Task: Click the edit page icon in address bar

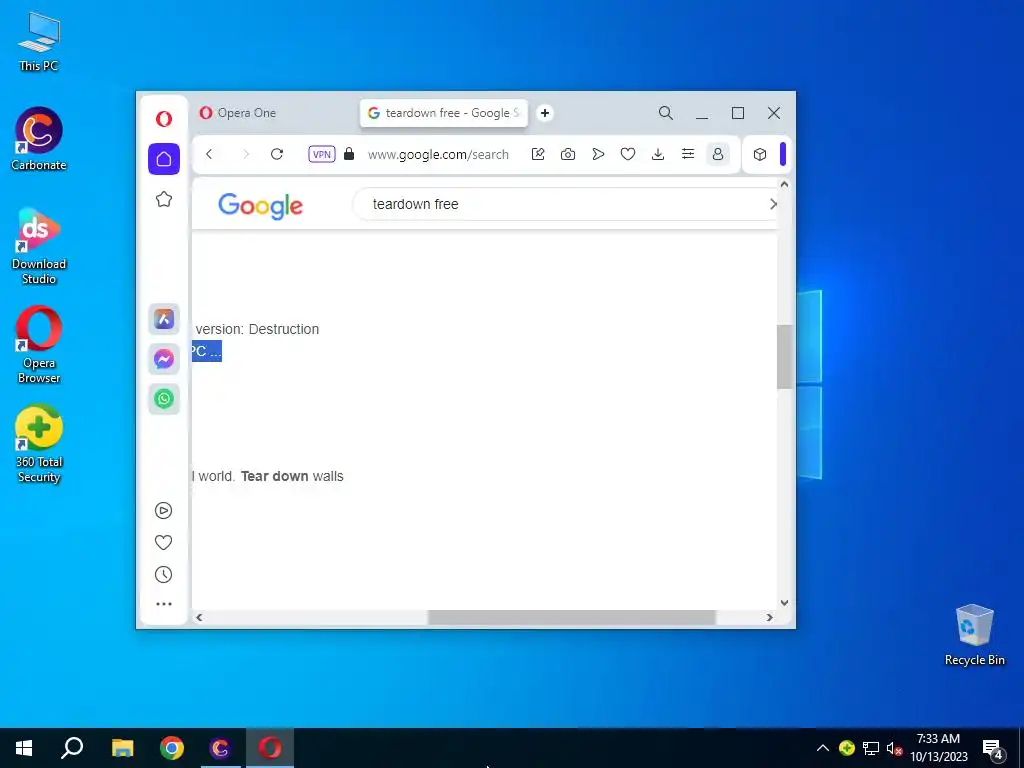Action: pyautogui.click(x=538, y=154)
